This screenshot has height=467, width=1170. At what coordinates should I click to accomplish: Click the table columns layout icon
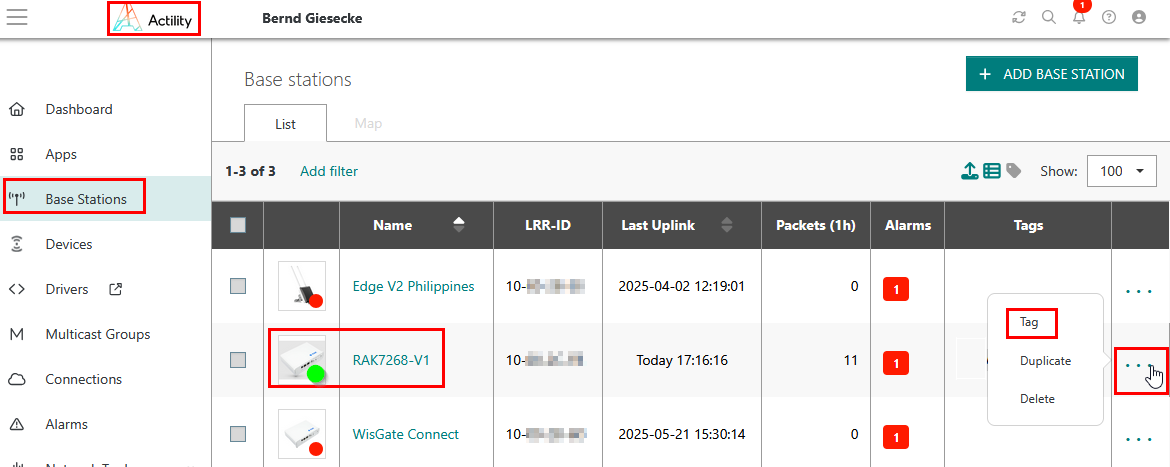(x=991, y=172)
